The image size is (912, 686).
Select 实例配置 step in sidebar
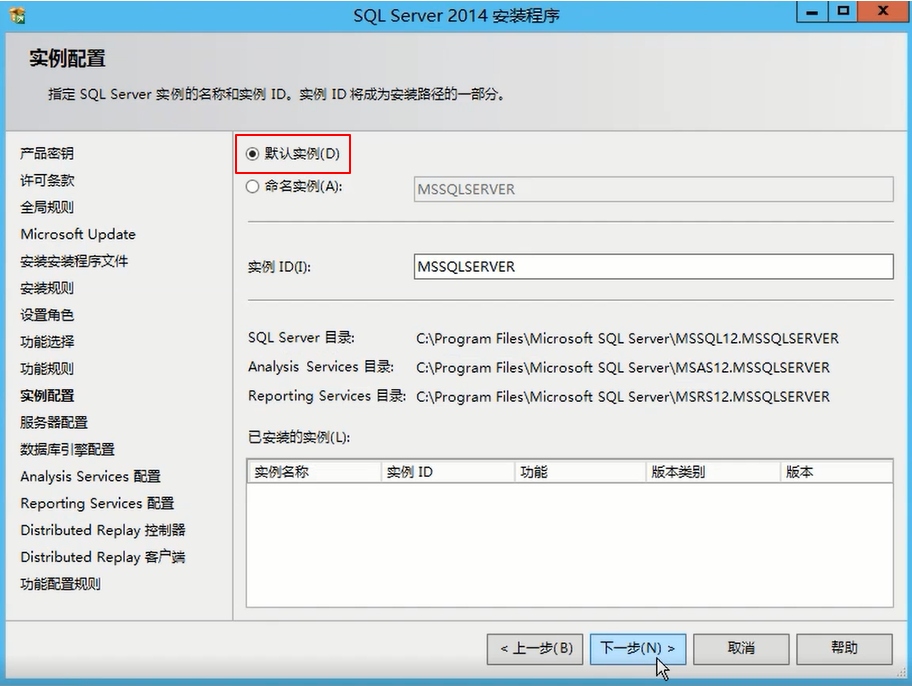(x=47, y=396)
